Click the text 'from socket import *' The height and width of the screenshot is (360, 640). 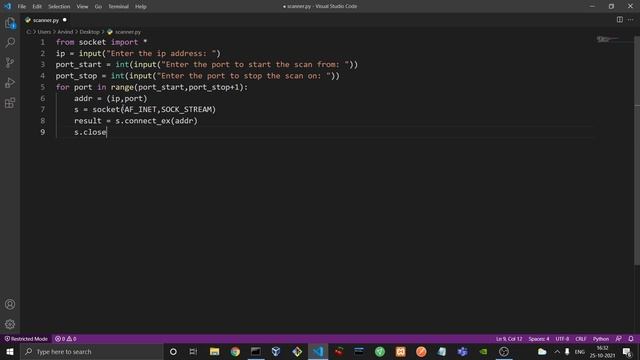[101, 42]
